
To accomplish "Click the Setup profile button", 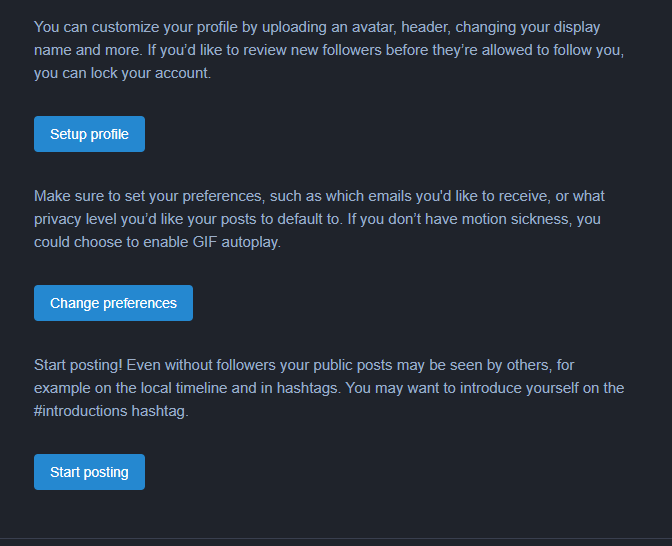I will 89,134.
